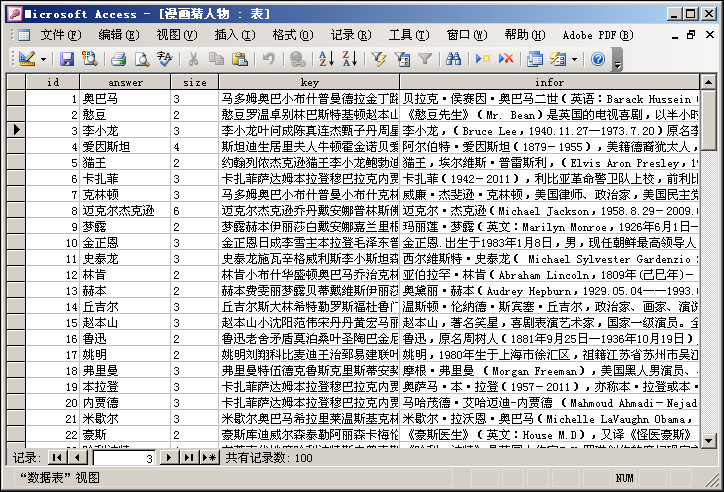Open the 记录(R) menu
The image size is (724, 492).
[351, 35]
